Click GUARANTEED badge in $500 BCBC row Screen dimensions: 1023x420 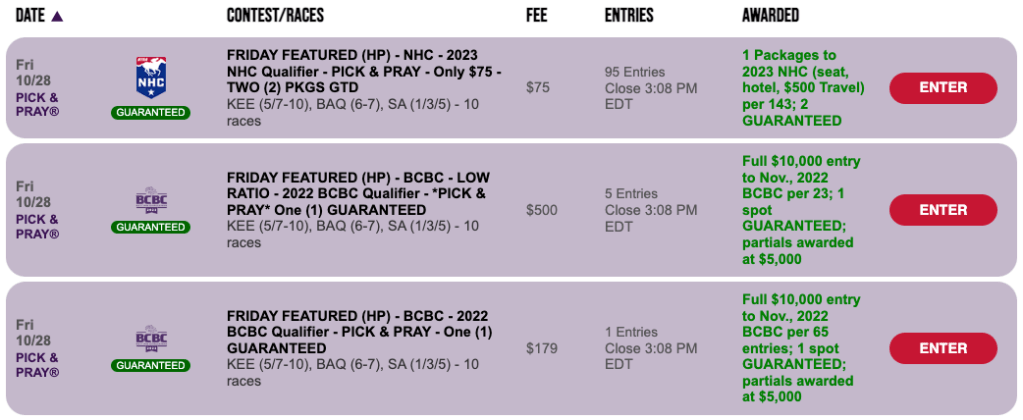point(150,227)
